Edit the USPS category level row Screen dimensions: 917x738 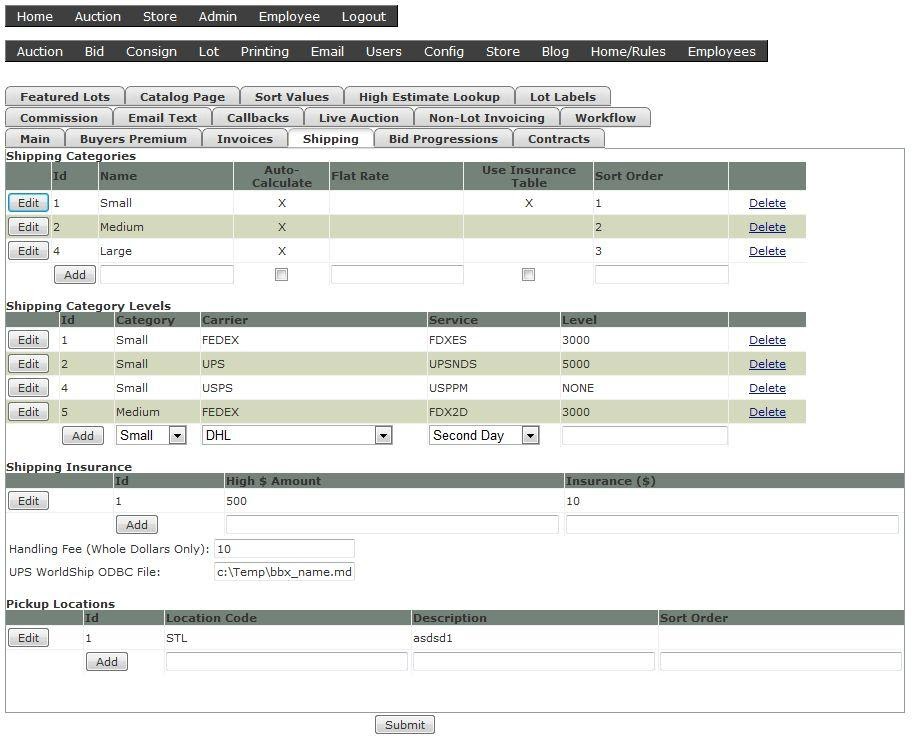click(28, 388)
